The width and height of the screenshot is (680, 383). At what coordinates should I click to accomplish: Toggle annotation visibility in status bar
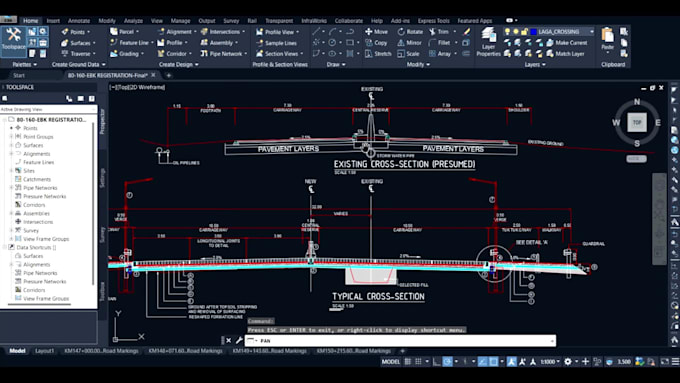point(512,361)
